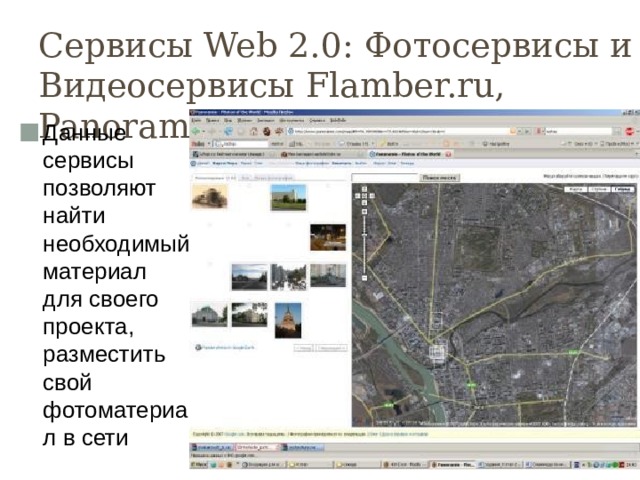Open the Правка menu in Firefox

(x=212, y=121)
